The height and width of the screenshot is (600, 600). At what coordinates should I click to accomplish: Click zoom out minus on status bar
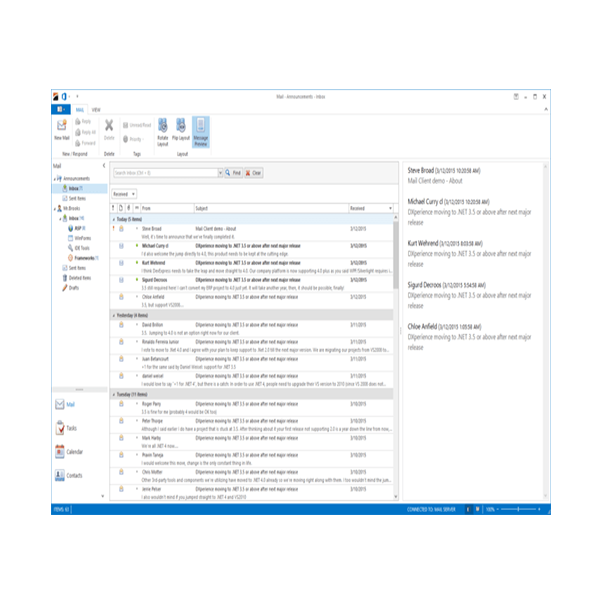click(498, 509)
